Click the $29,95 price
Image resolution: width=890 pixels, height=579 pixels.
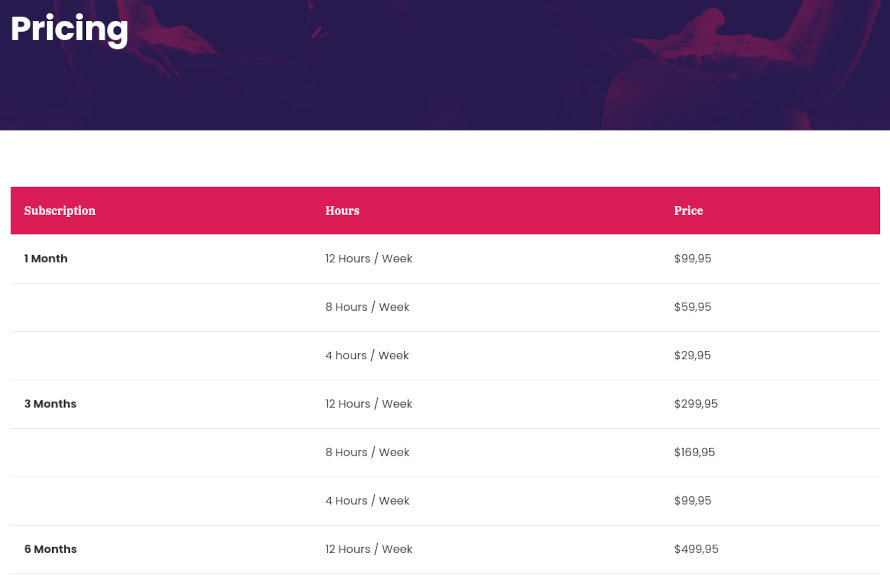click(692, 355)
